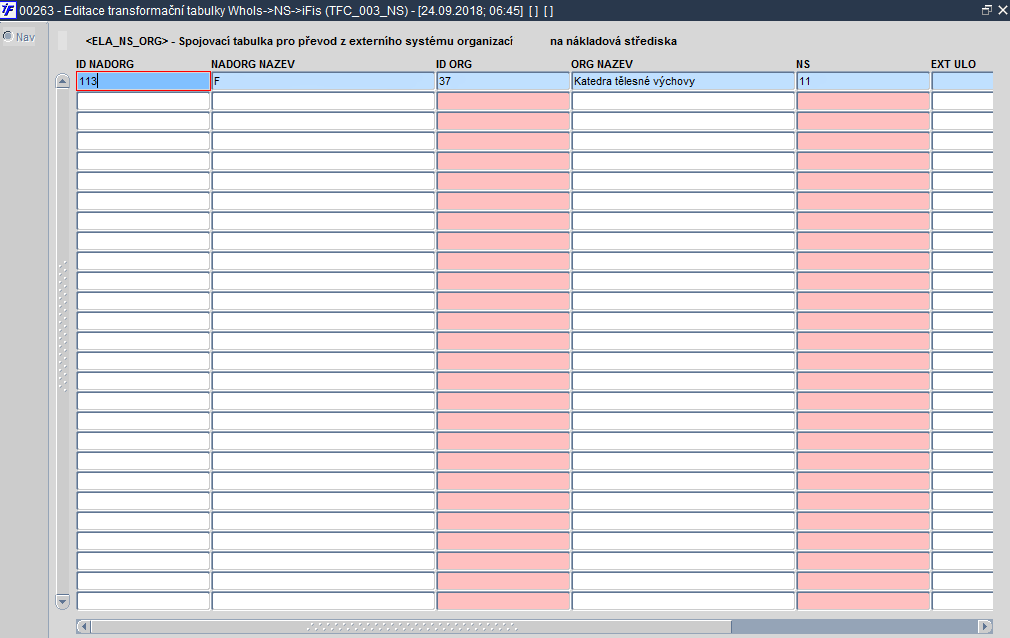Click the iFIS application logo icon

pos(8,10)
